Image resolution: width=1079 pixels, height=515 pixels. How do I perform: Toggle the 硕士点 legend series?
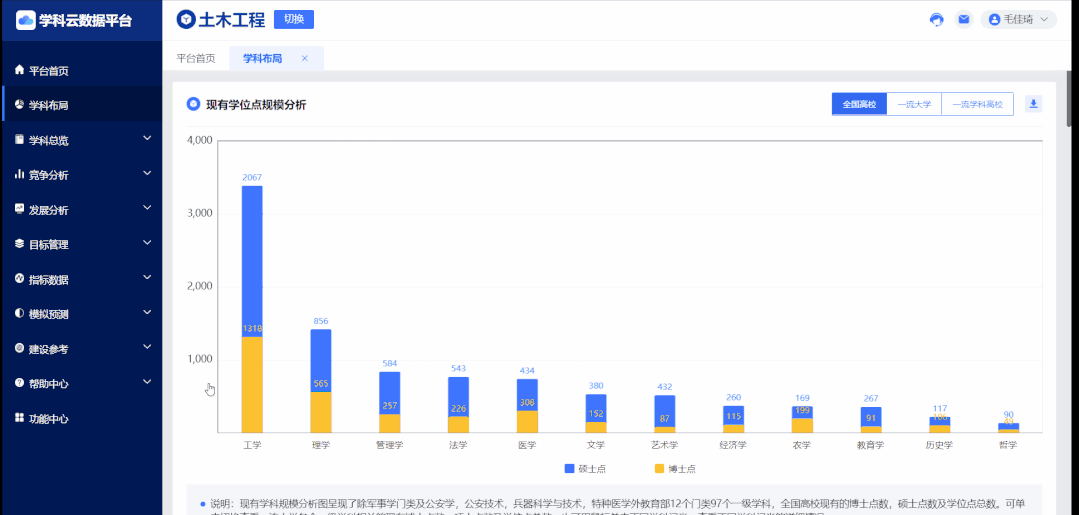(585, 469)
